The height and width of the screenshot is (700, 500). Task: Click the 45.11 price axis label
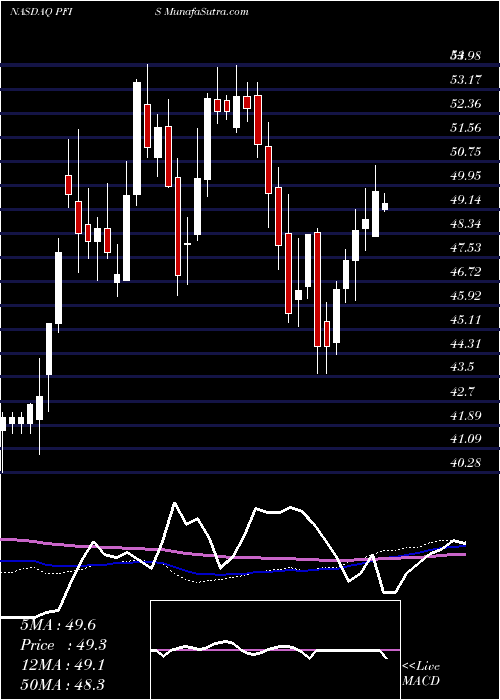(x=466, y=320)
